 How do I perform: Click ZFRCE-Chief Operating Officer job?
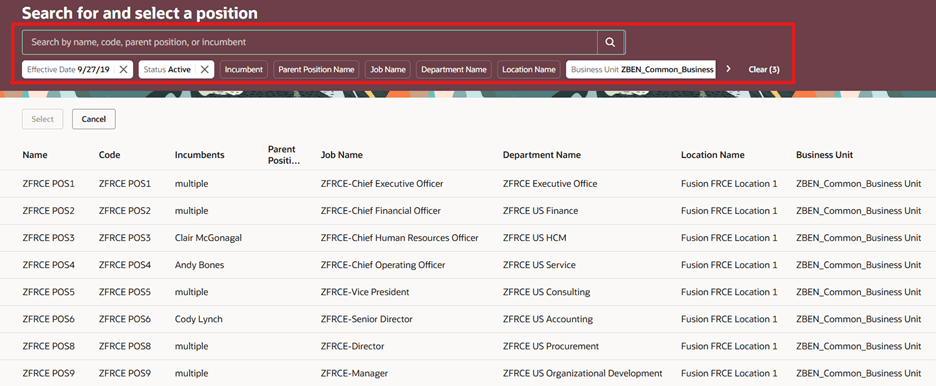coord(383,265)
